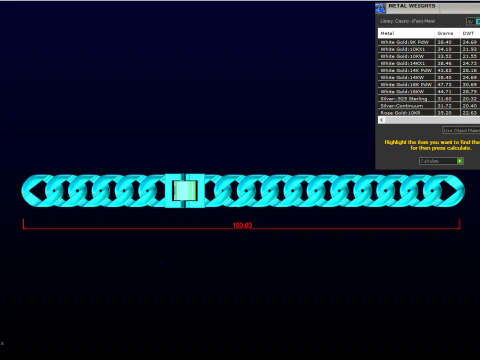Select the White Gold:9K PdW row

pos(429,42)
